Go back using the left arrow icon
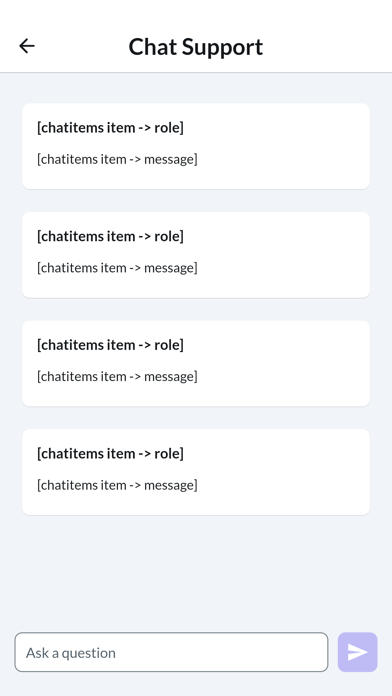The width and height of the screenshot is (392, 696). (x=27, y=46)
